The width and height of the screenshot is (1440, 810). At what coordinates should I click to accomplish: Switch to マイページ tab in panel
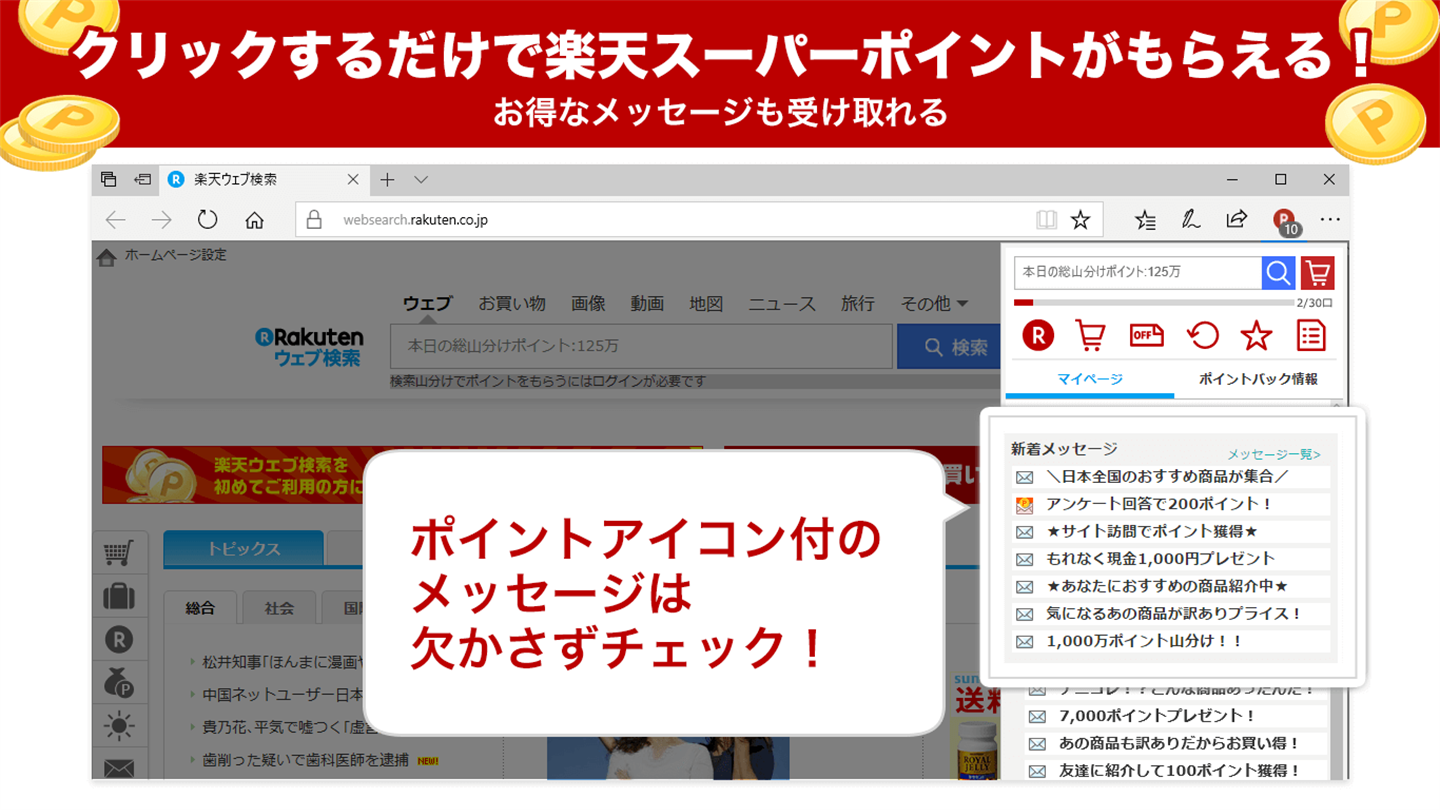[1090, 379]
